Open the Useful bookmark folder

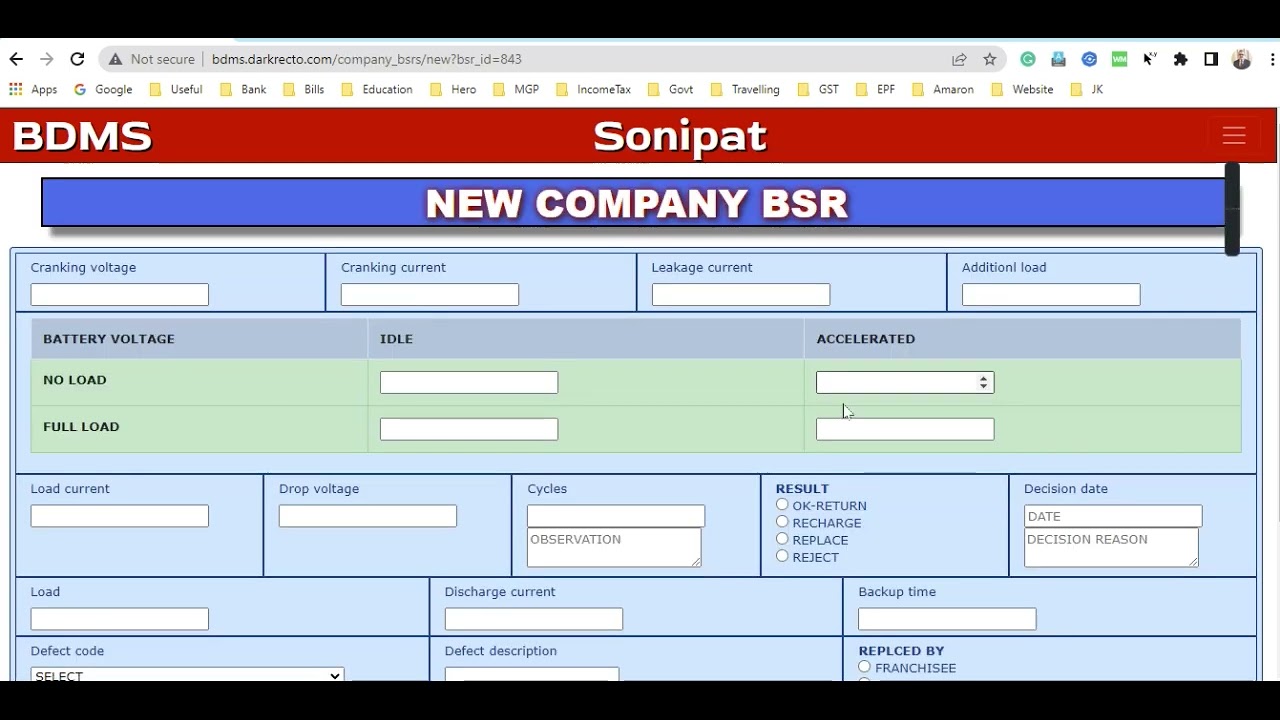(x=175, y=89)
